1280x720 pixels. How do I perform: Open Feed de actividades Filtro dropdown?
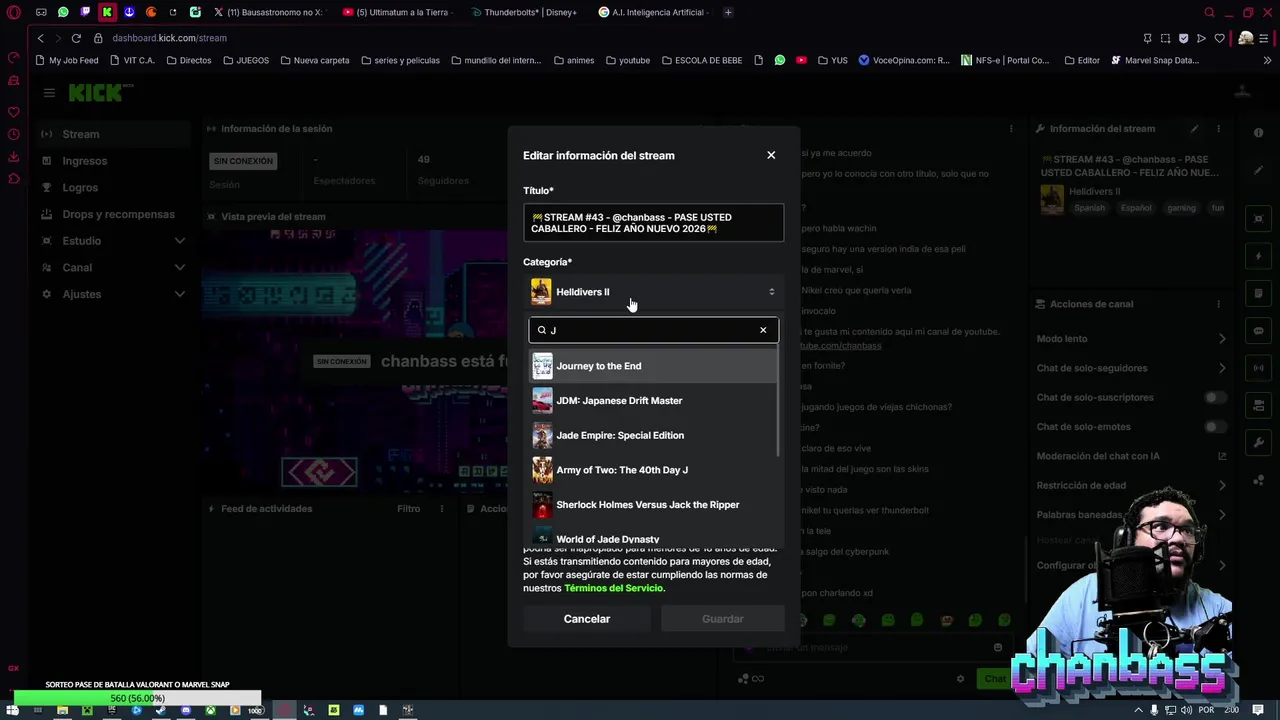click(x=409, y=509)
